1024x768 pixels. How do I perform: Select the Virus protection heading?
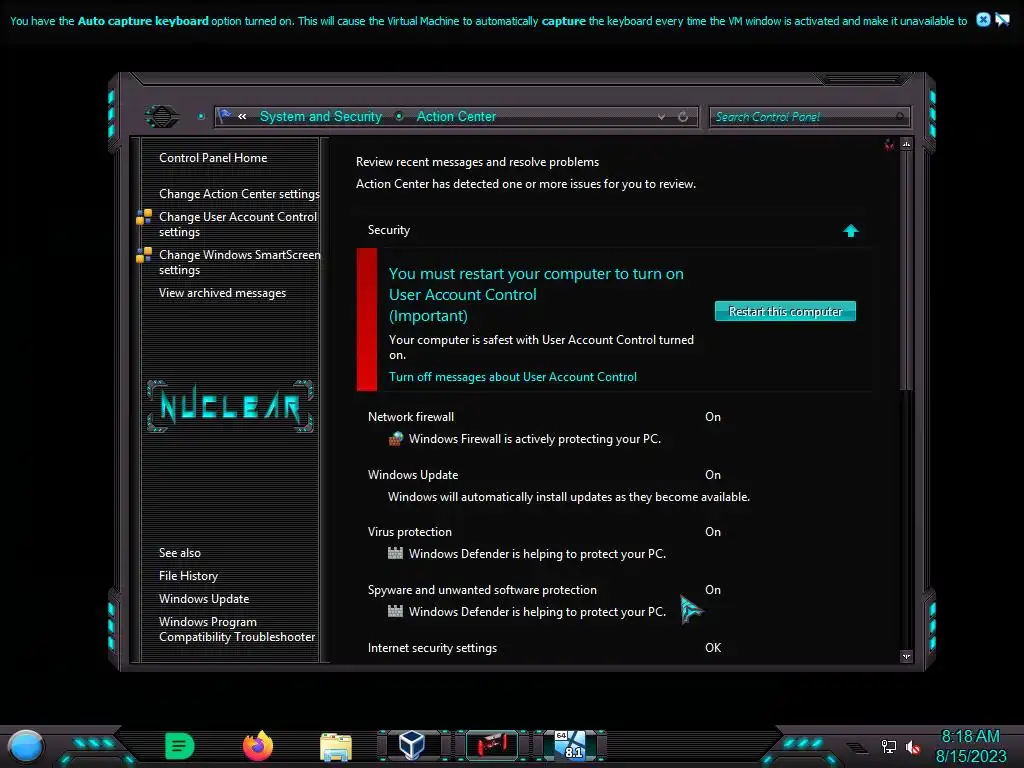point(409,532)
